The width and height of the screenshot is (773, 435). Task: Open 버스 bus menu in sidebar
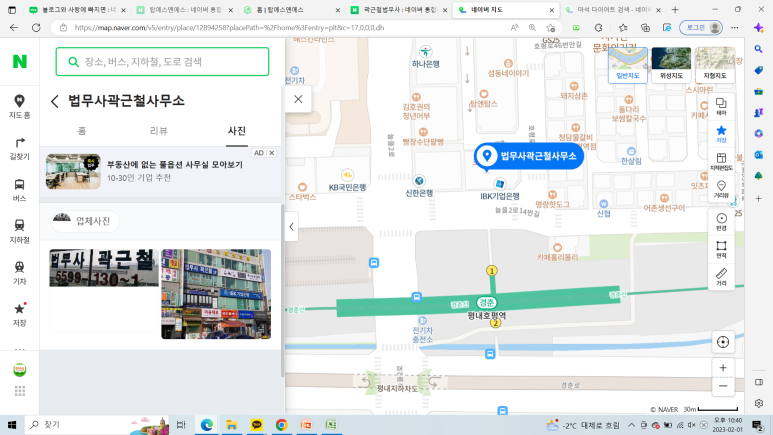tap(19, 190)
